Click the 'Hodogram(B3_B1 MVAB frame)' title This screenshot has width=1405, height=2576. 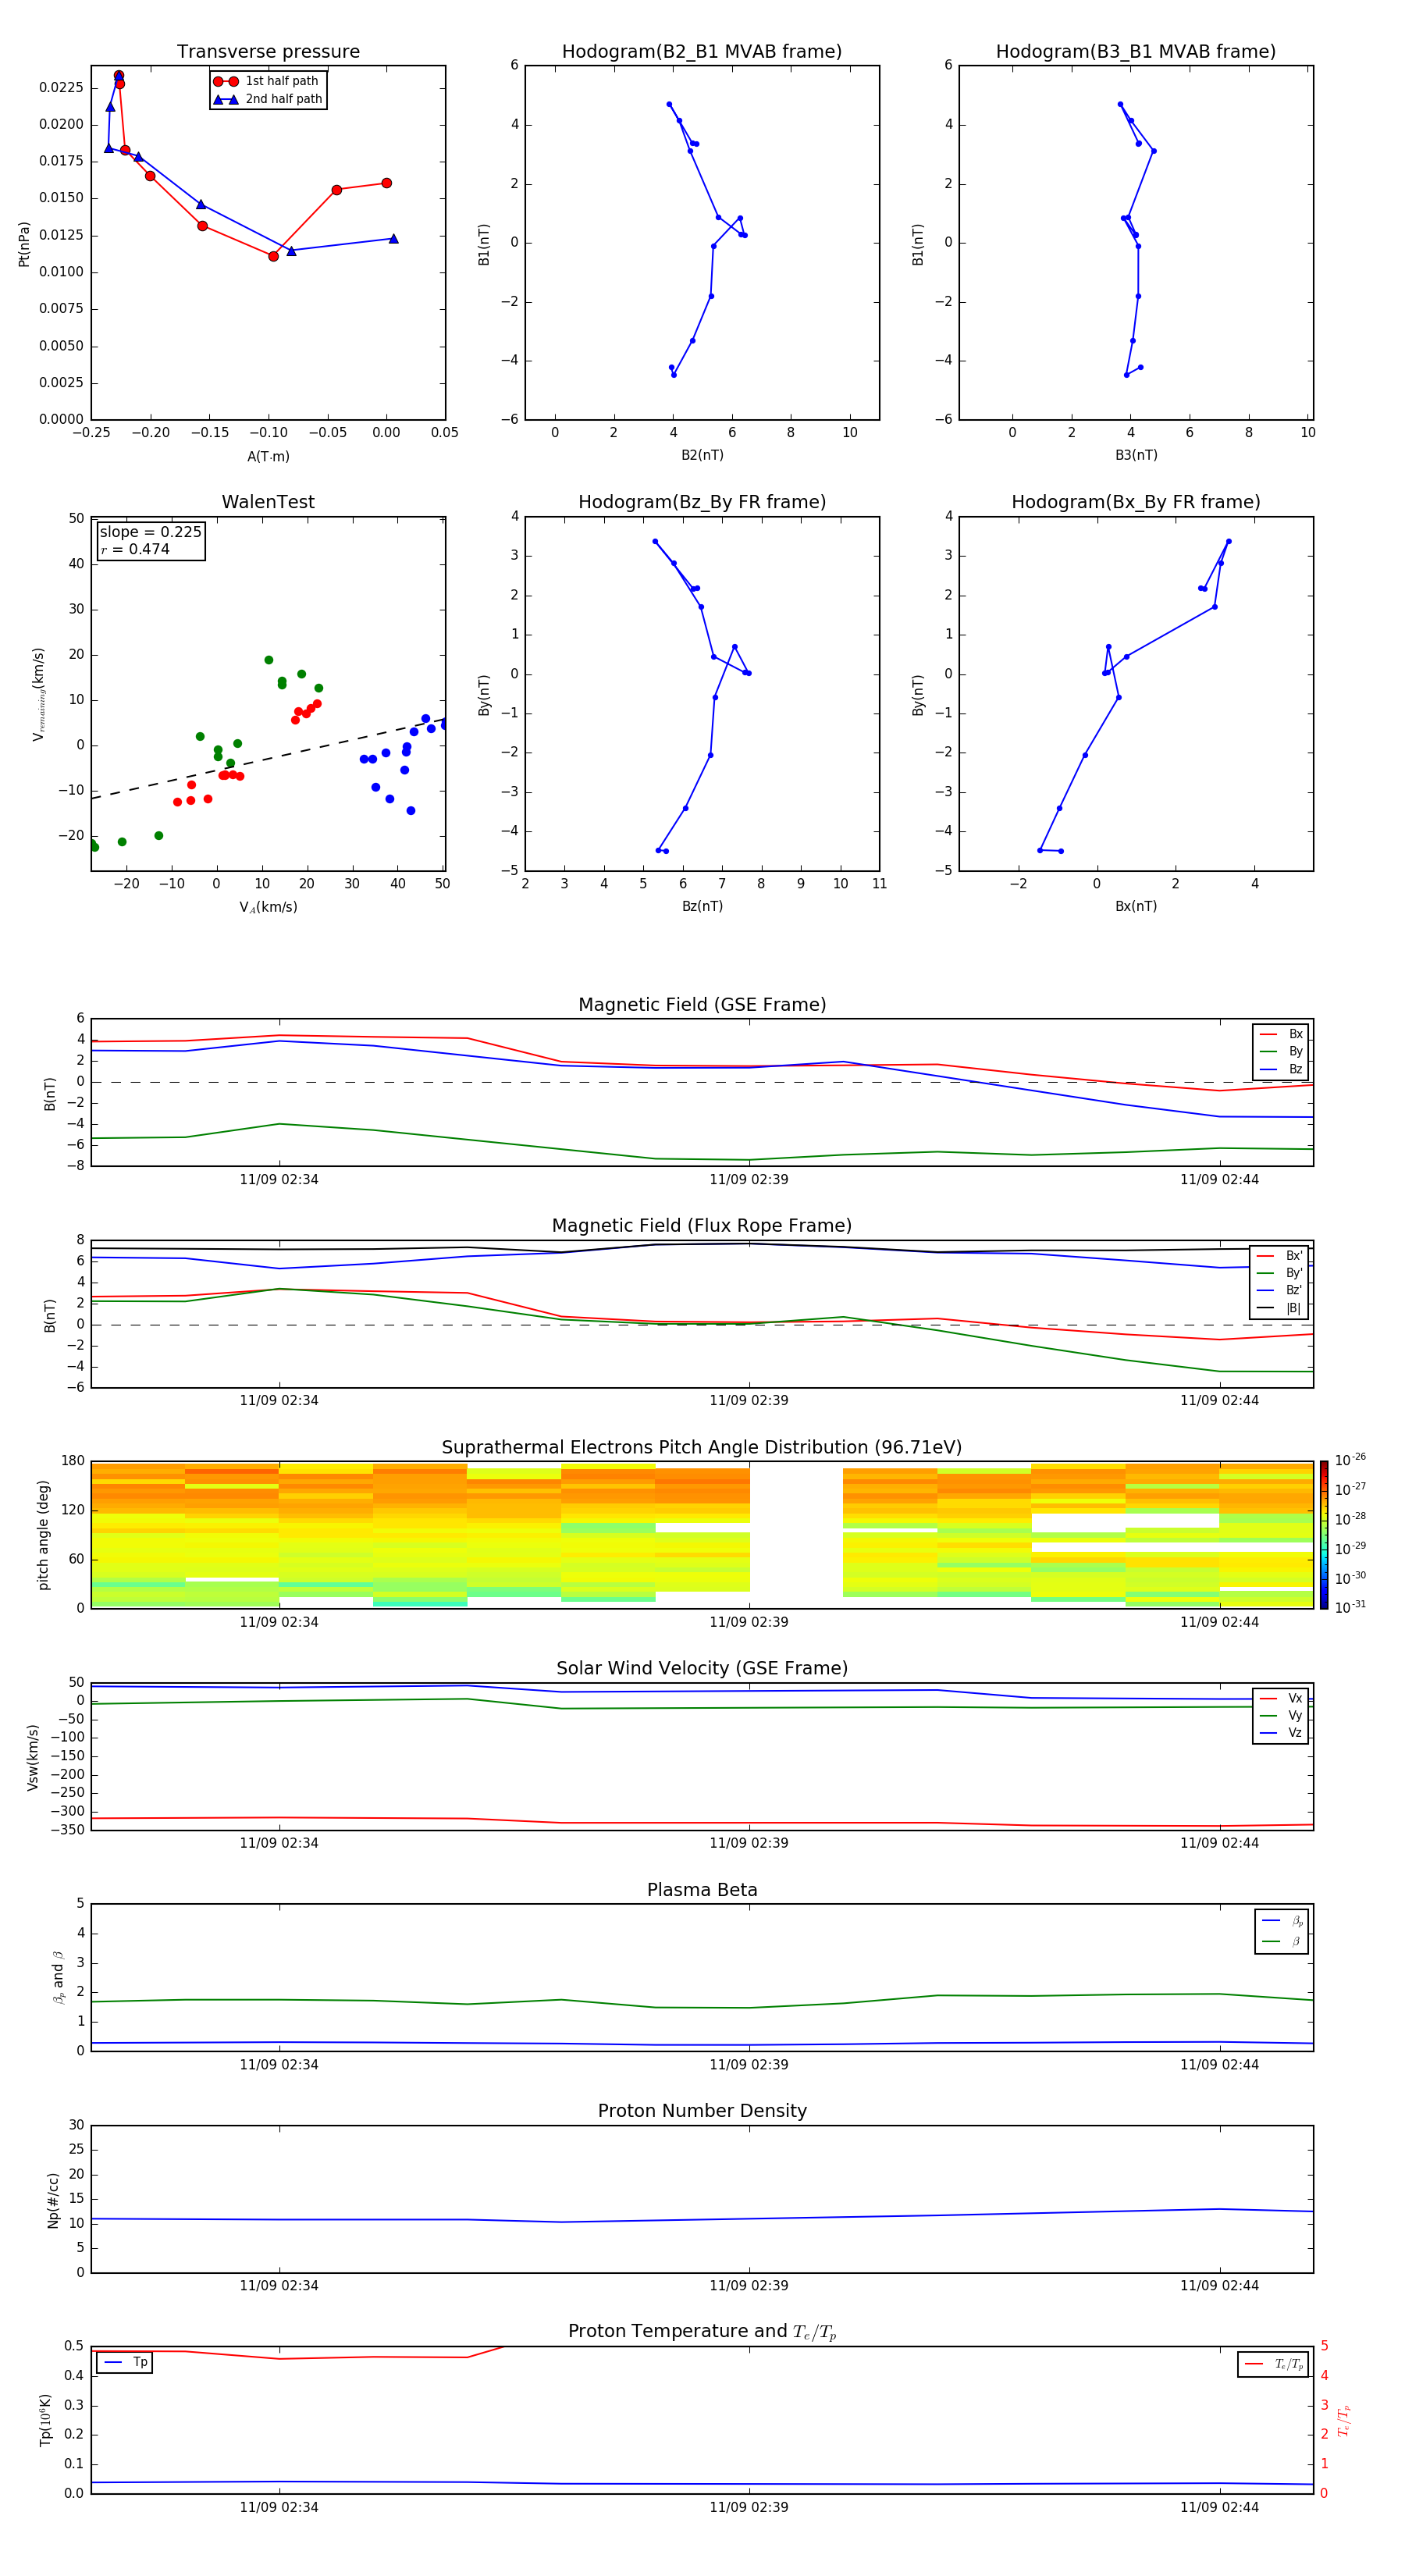tap(1136, 52)
